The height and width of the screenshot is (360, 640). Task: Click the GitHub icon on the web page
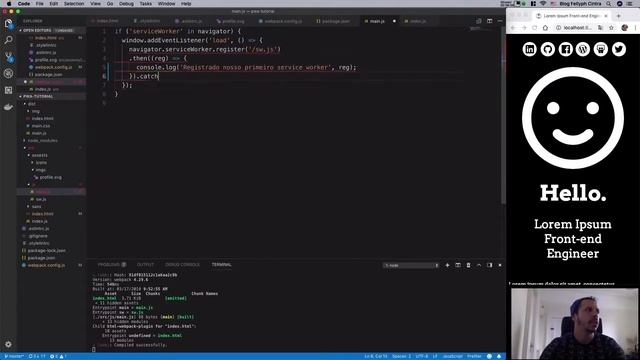click(x=547, y=49)
